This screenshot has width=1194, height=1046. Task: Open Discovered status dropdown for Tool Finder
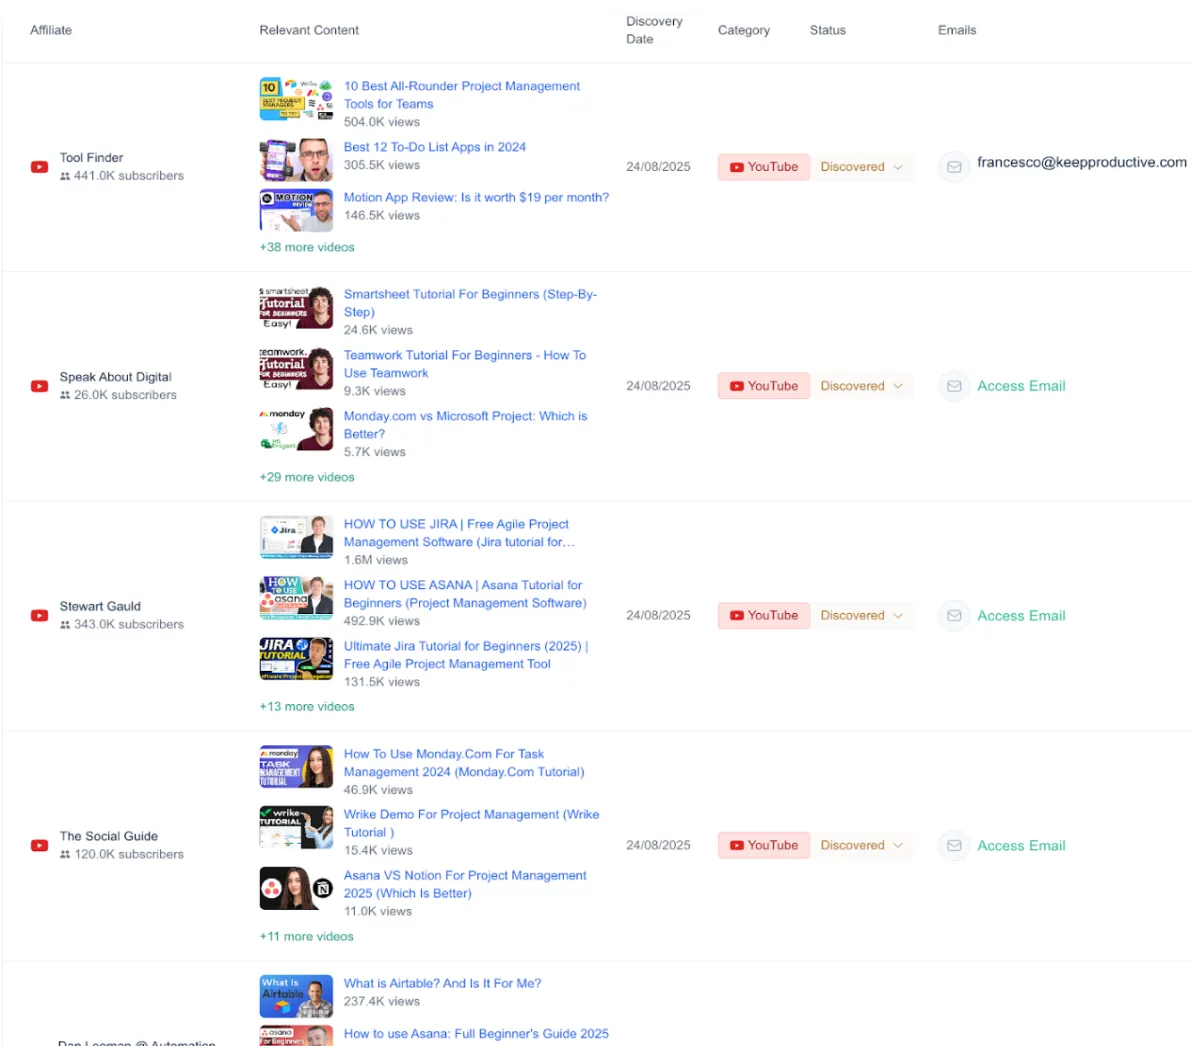861,167
